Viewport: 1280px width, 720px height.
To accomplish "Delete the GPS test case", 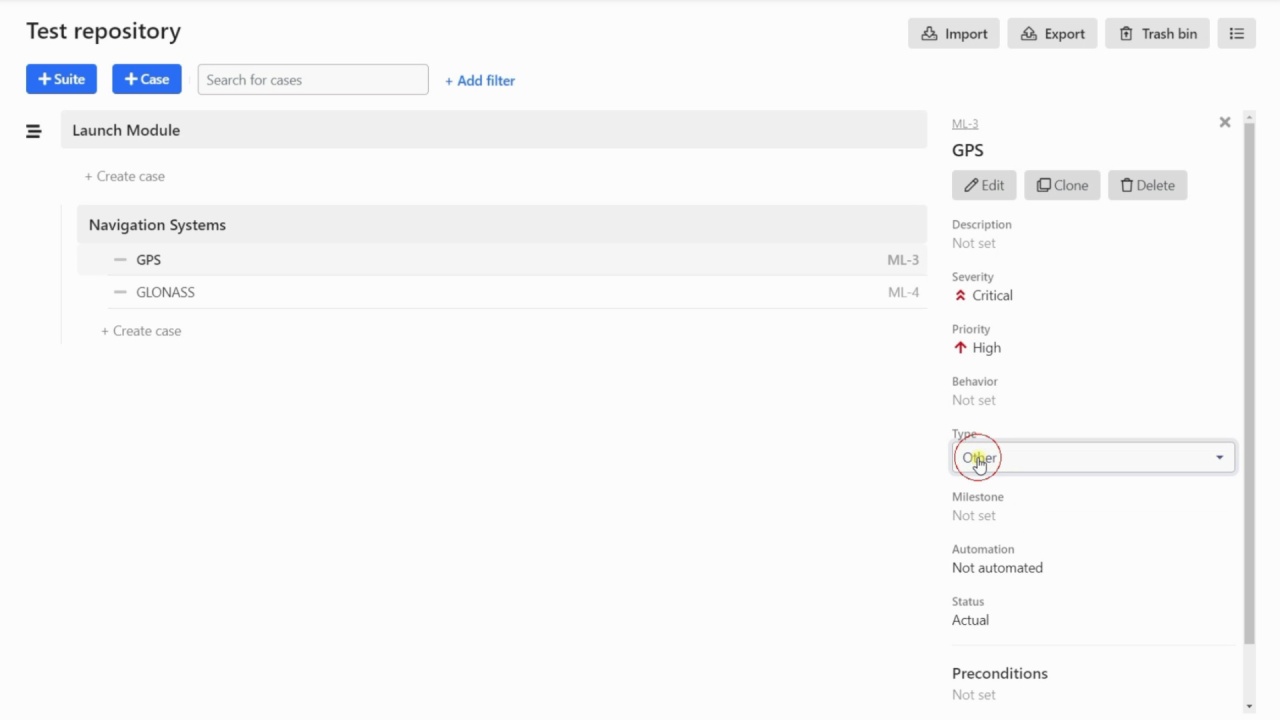I will (1147, 185).
